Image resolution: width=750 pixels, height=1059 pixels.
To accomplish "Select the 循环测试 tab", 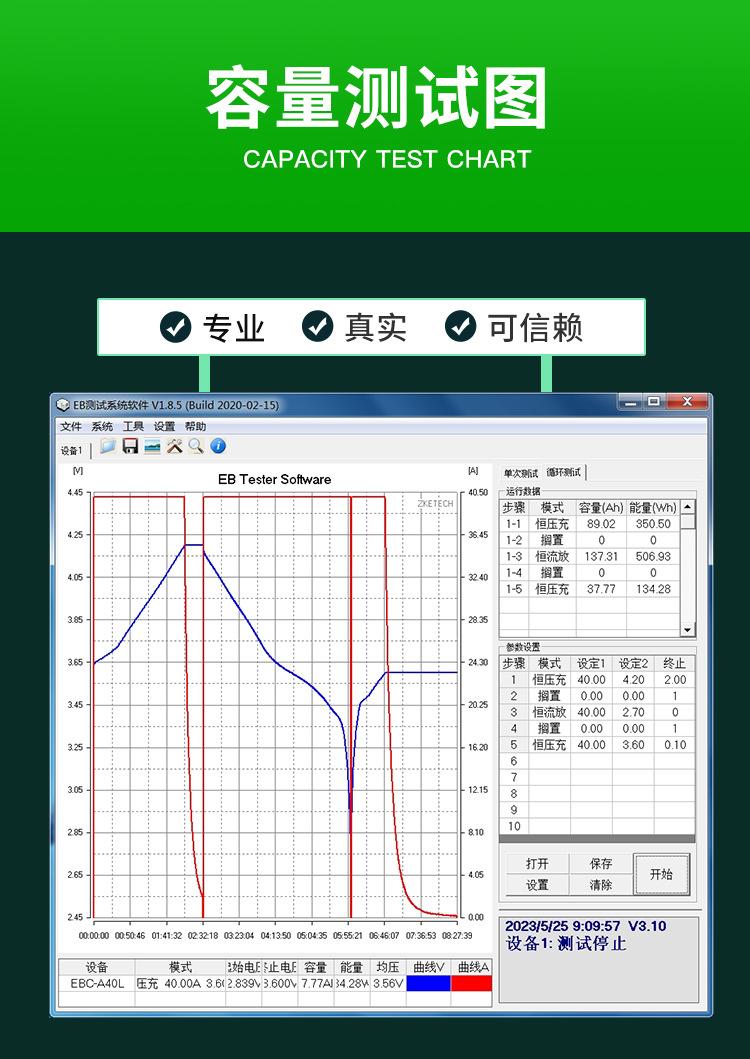I will 564,472.
